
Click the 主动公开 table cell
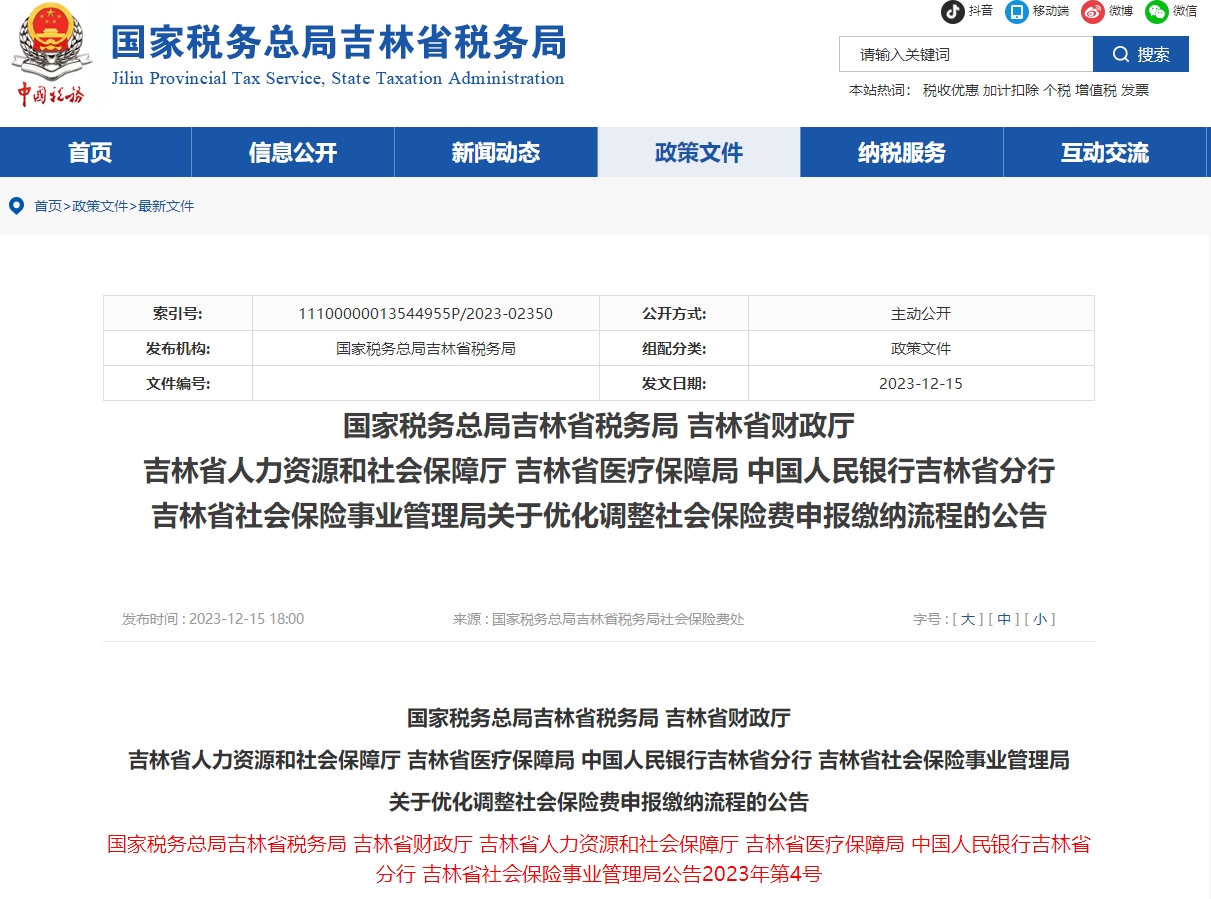(921, 313)
